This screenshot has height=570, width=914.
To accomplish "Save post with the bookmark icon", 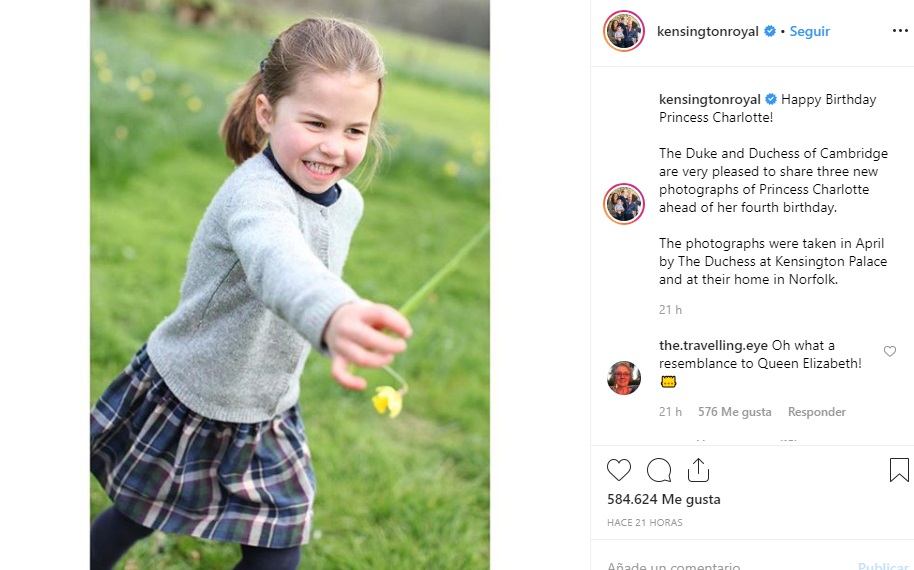I will (898, 470).
